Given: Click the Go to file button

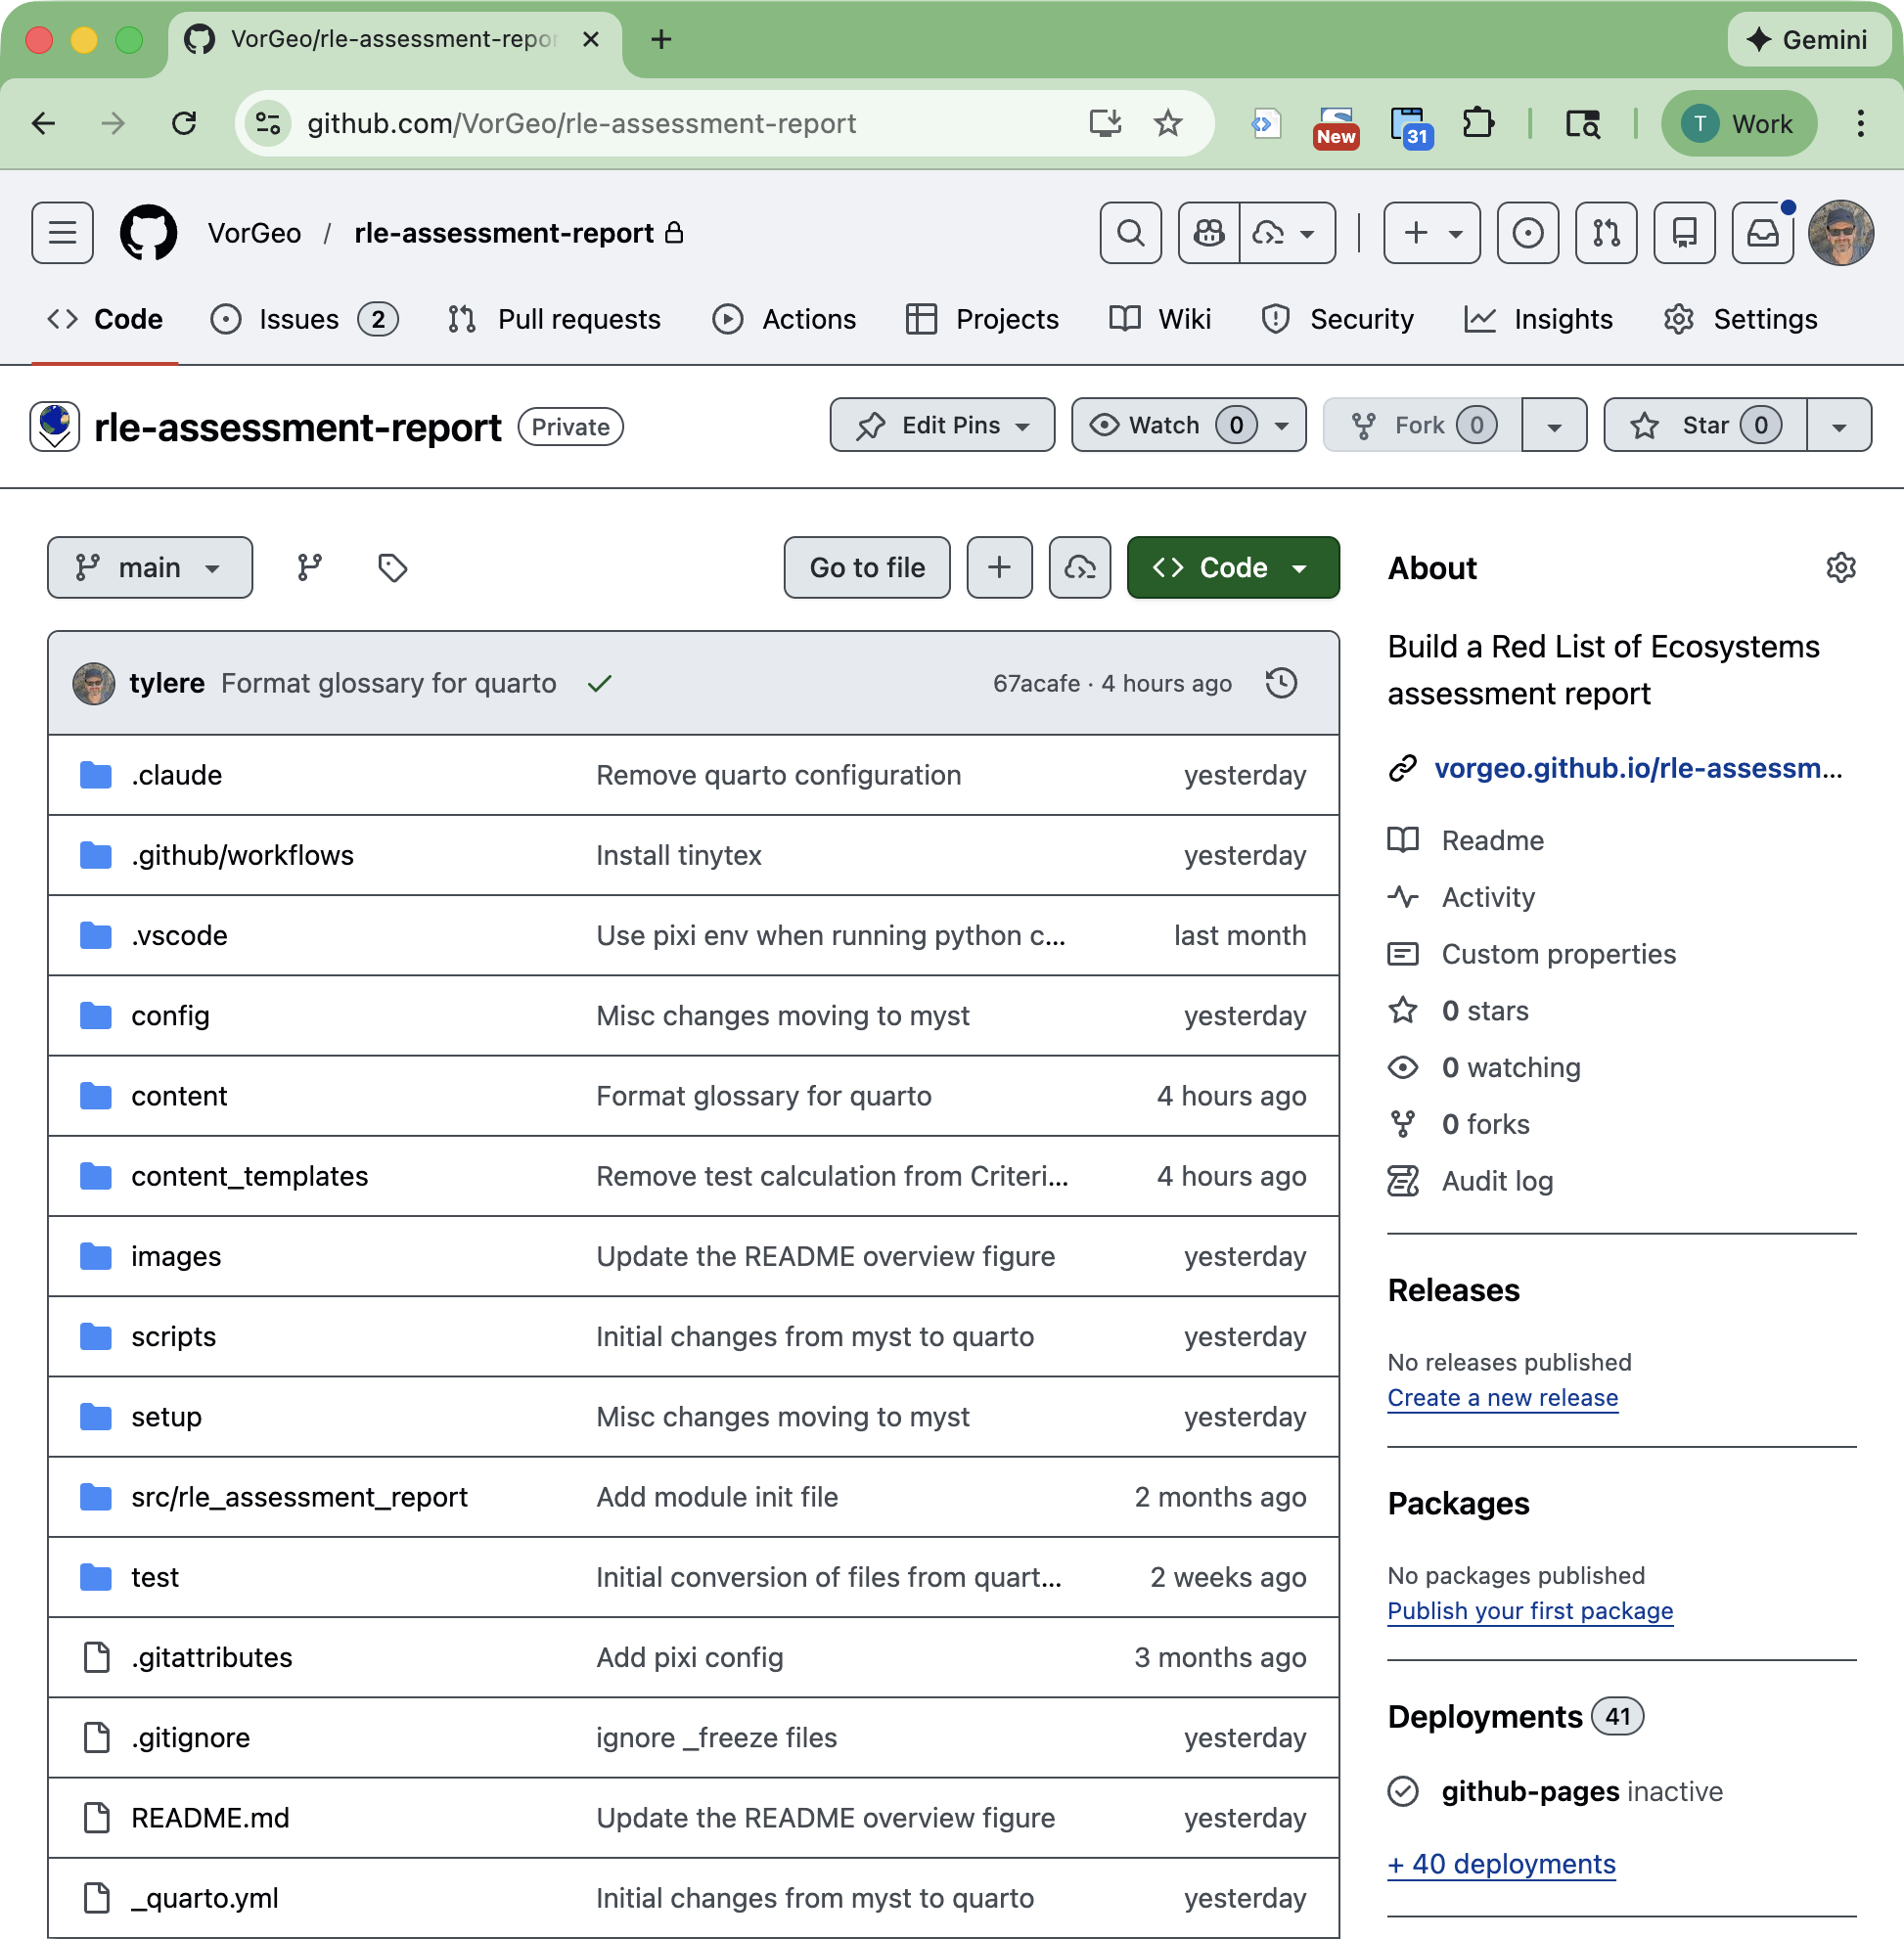Looking at the screenshot, I should tap(866, 567).
